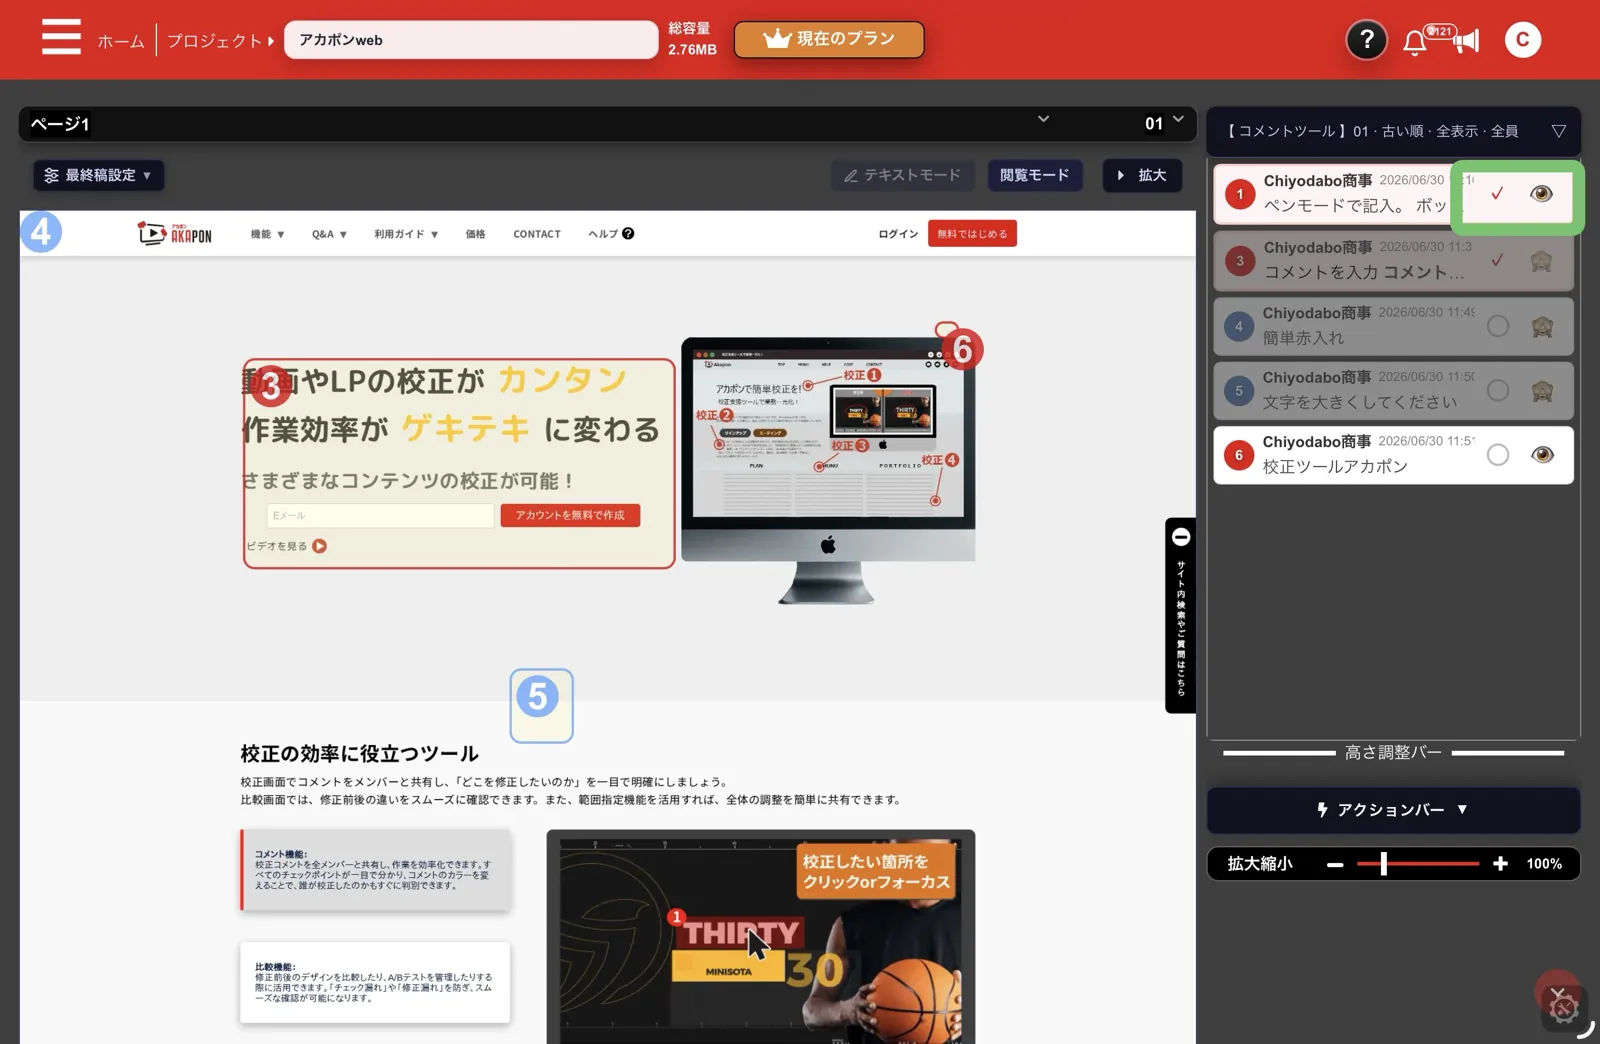The height and width of the screenshot is (1044, 1600).
Task: Open notifications bell icon
Action: (1414, 42)
